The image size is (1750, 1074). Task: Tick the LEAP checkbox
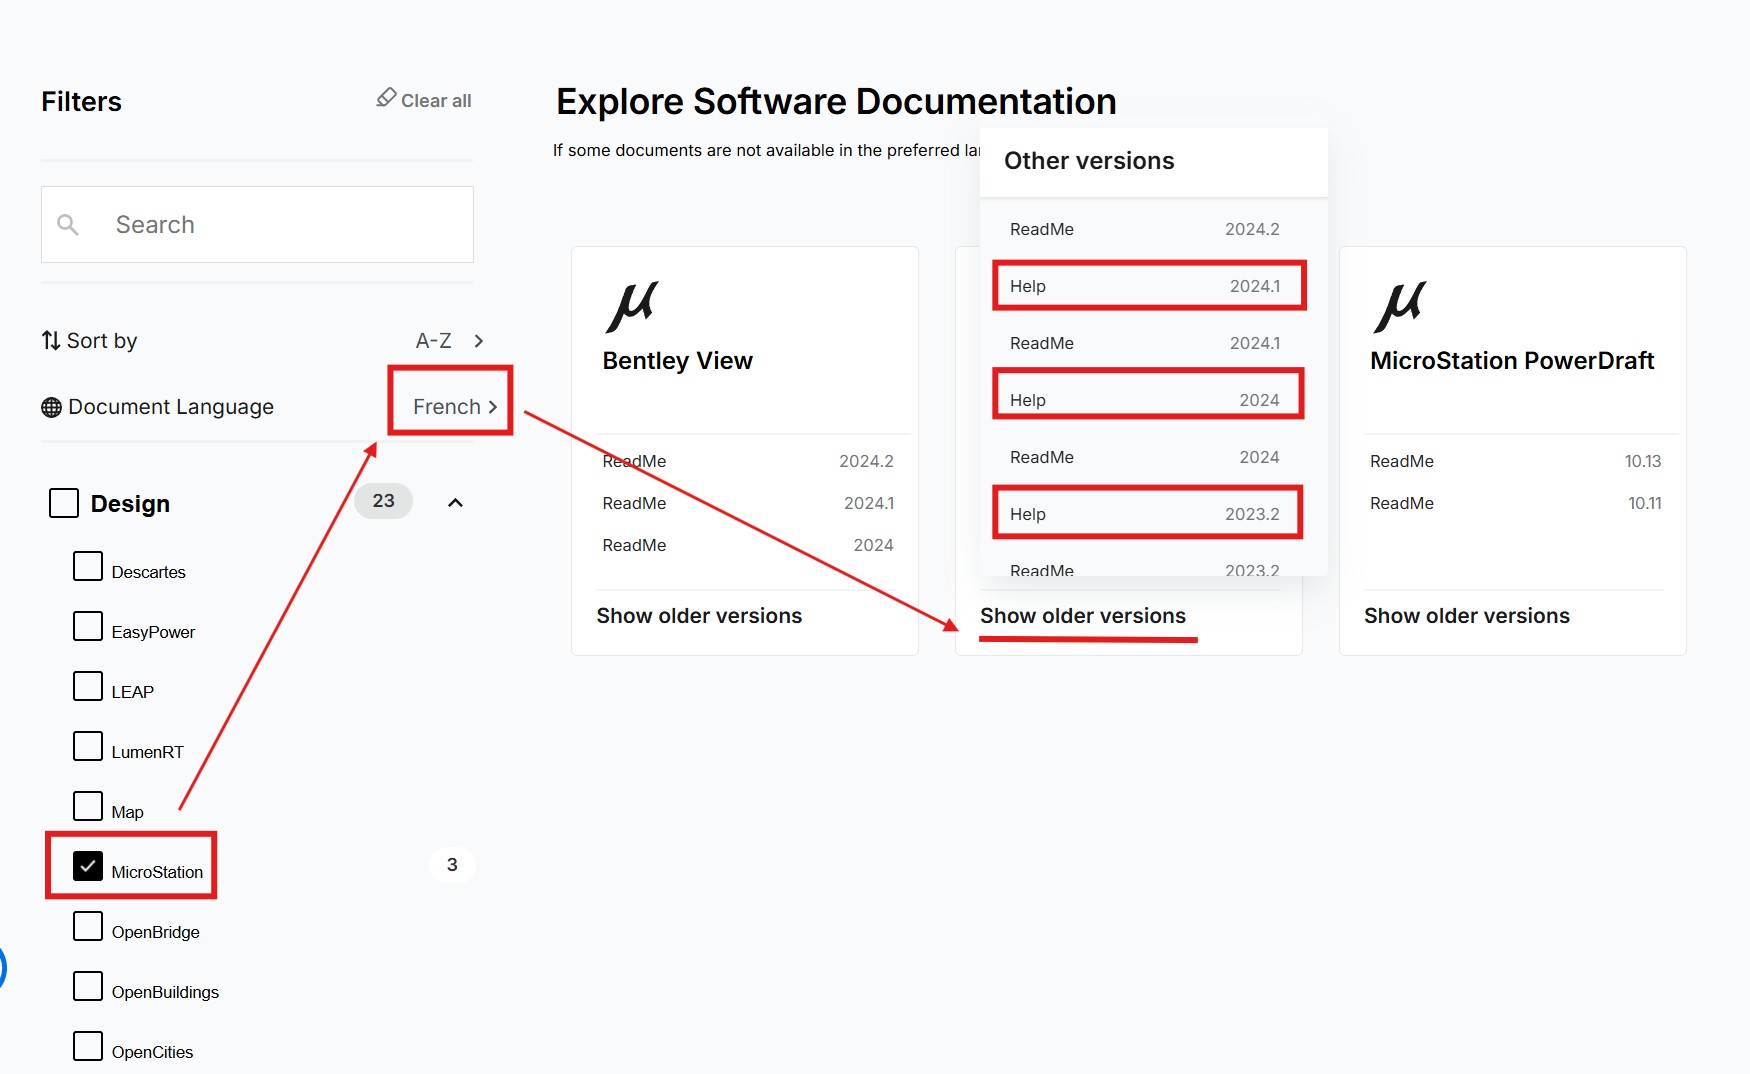[x=88, y=686]
